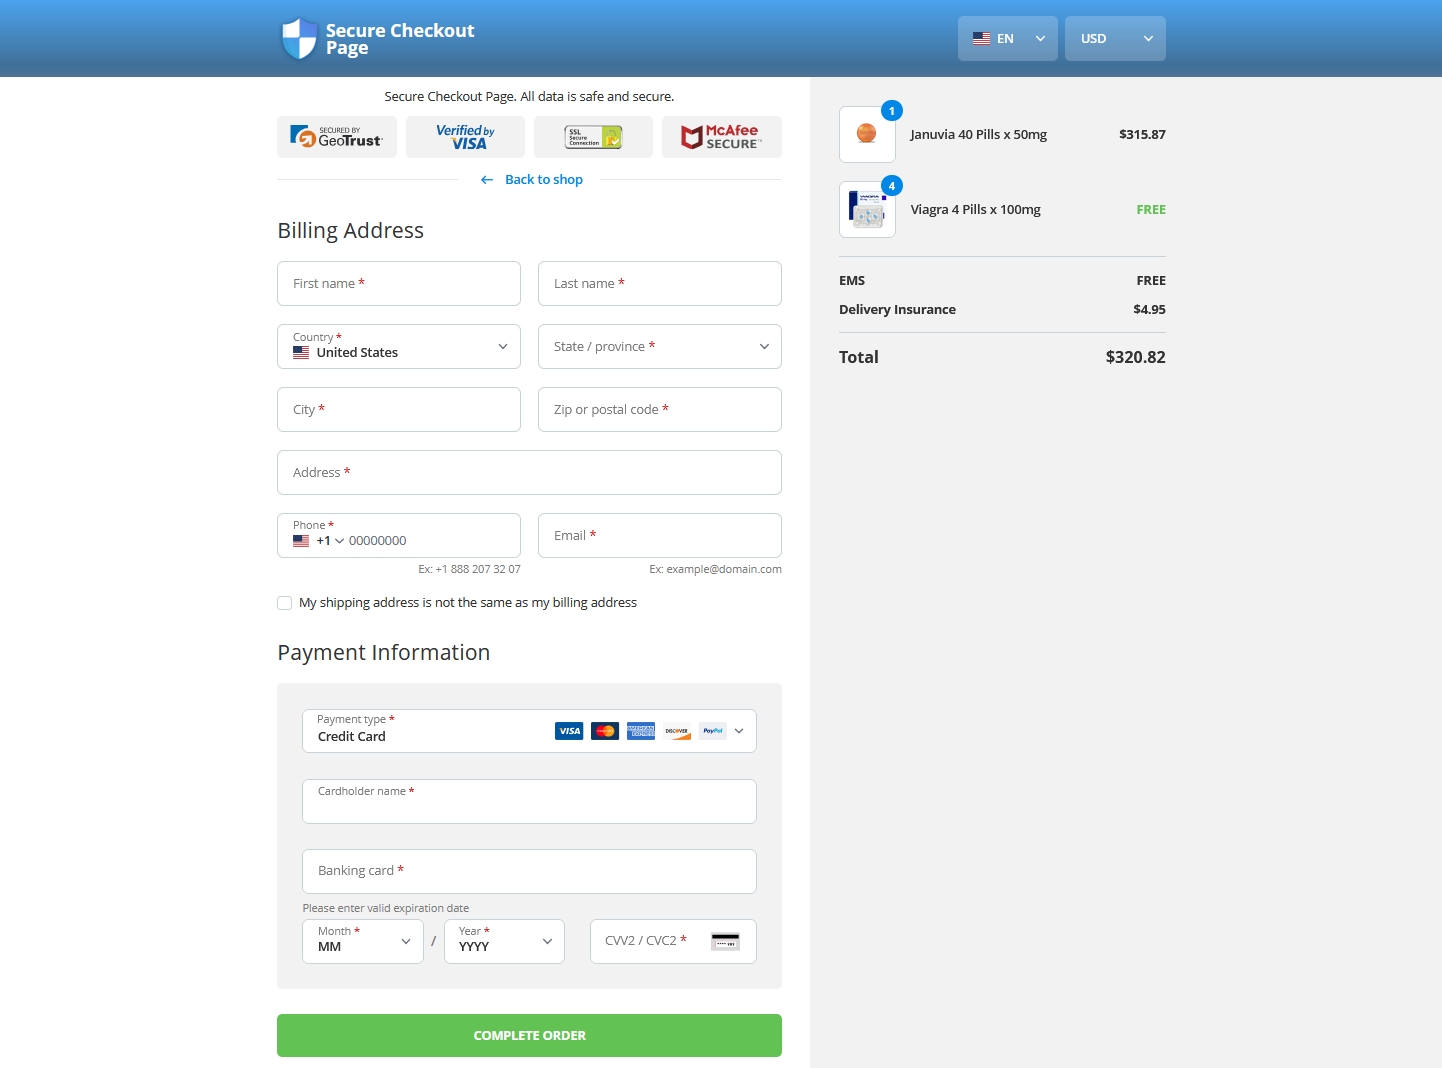Open the Country dropdown

(x=399, y=347)
